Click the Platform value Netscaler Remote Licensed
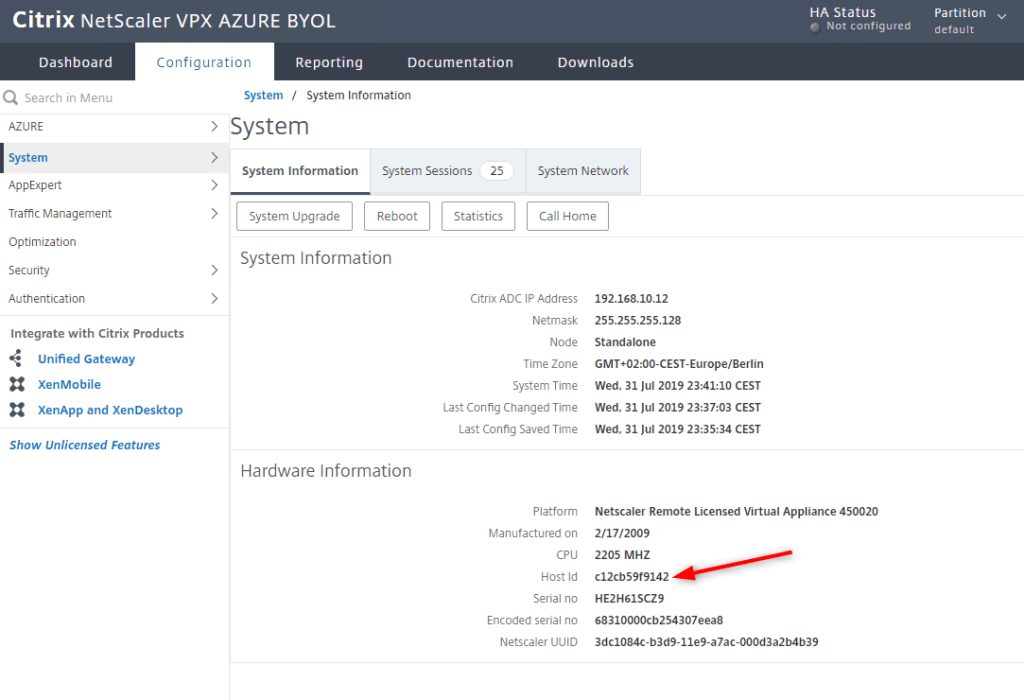1024x700 pixels. [x=736, y=511]
